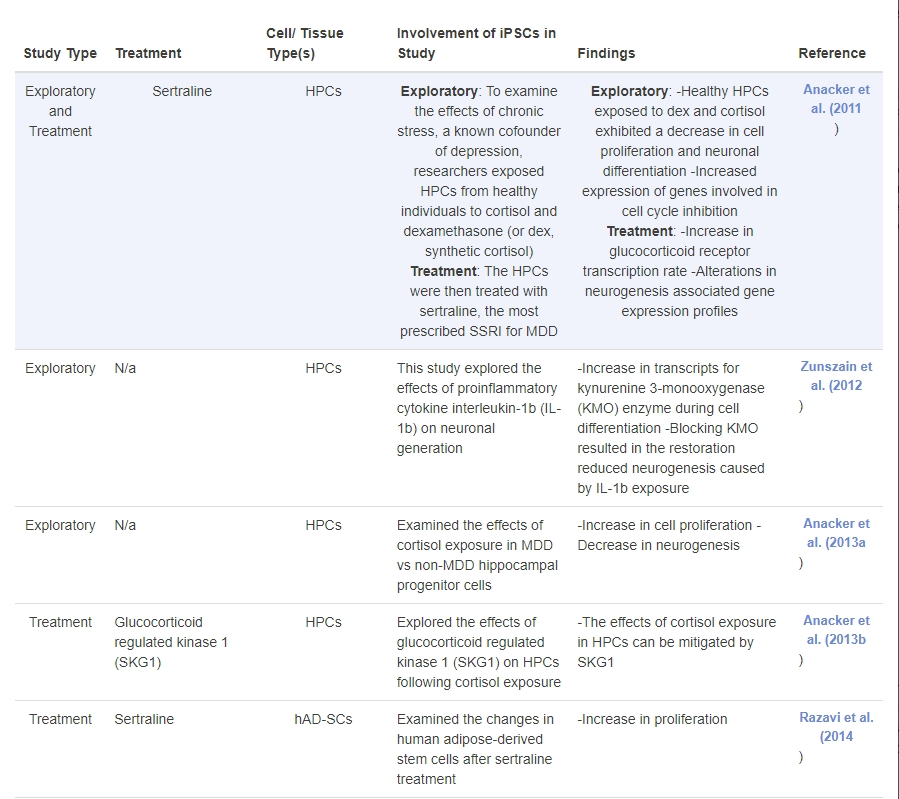Click the Sertraline cell in the first row
Viewport: 899px width, 799px height.
(x=182, y=91)
